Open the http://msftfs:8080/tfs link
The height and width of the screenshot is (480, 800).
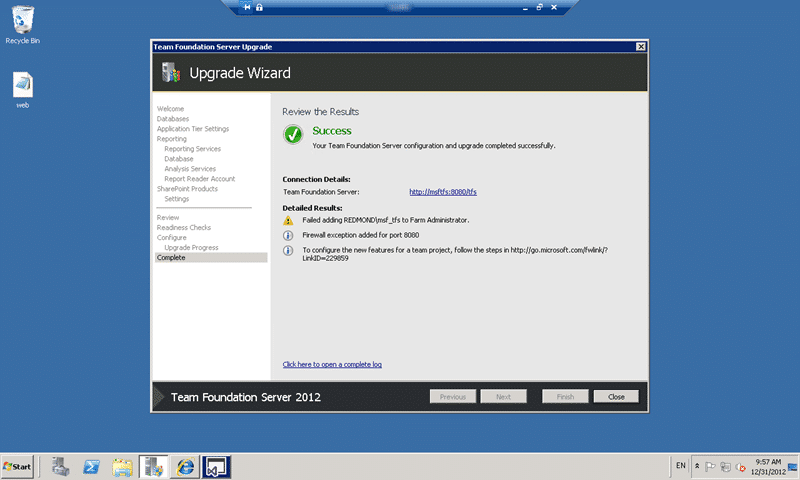[443, 192]
